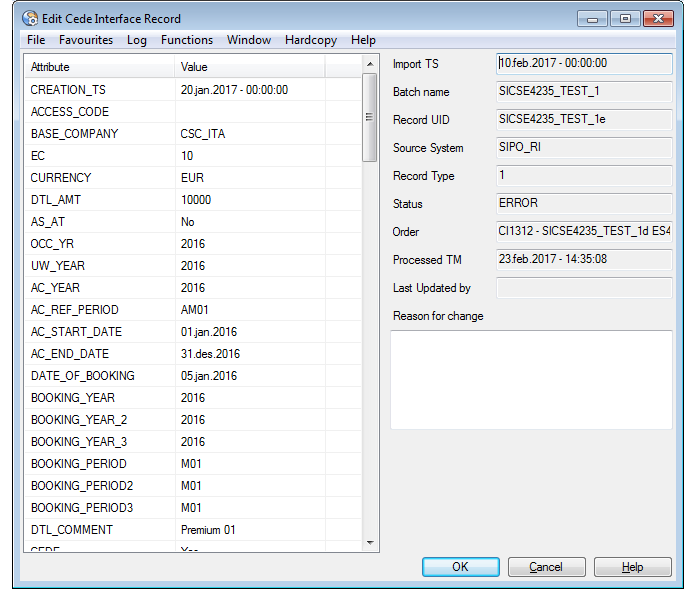Click the Processed TM field

(584, 259)
